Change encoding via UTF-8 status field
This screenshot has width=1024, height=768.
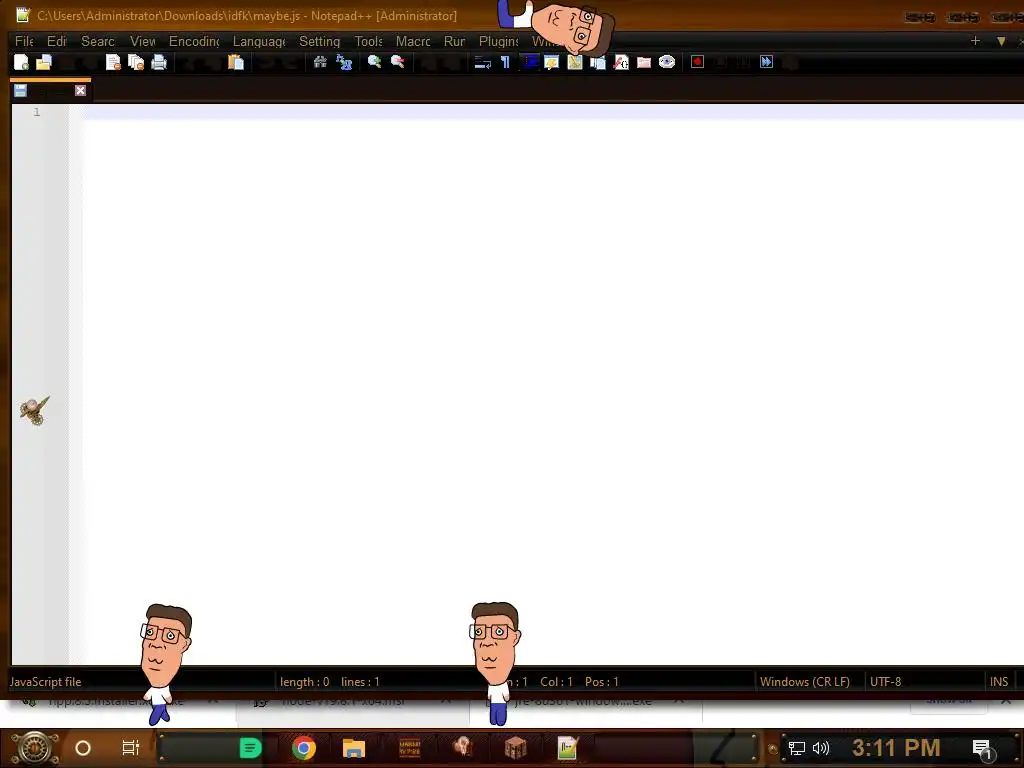tap(886, 682)
